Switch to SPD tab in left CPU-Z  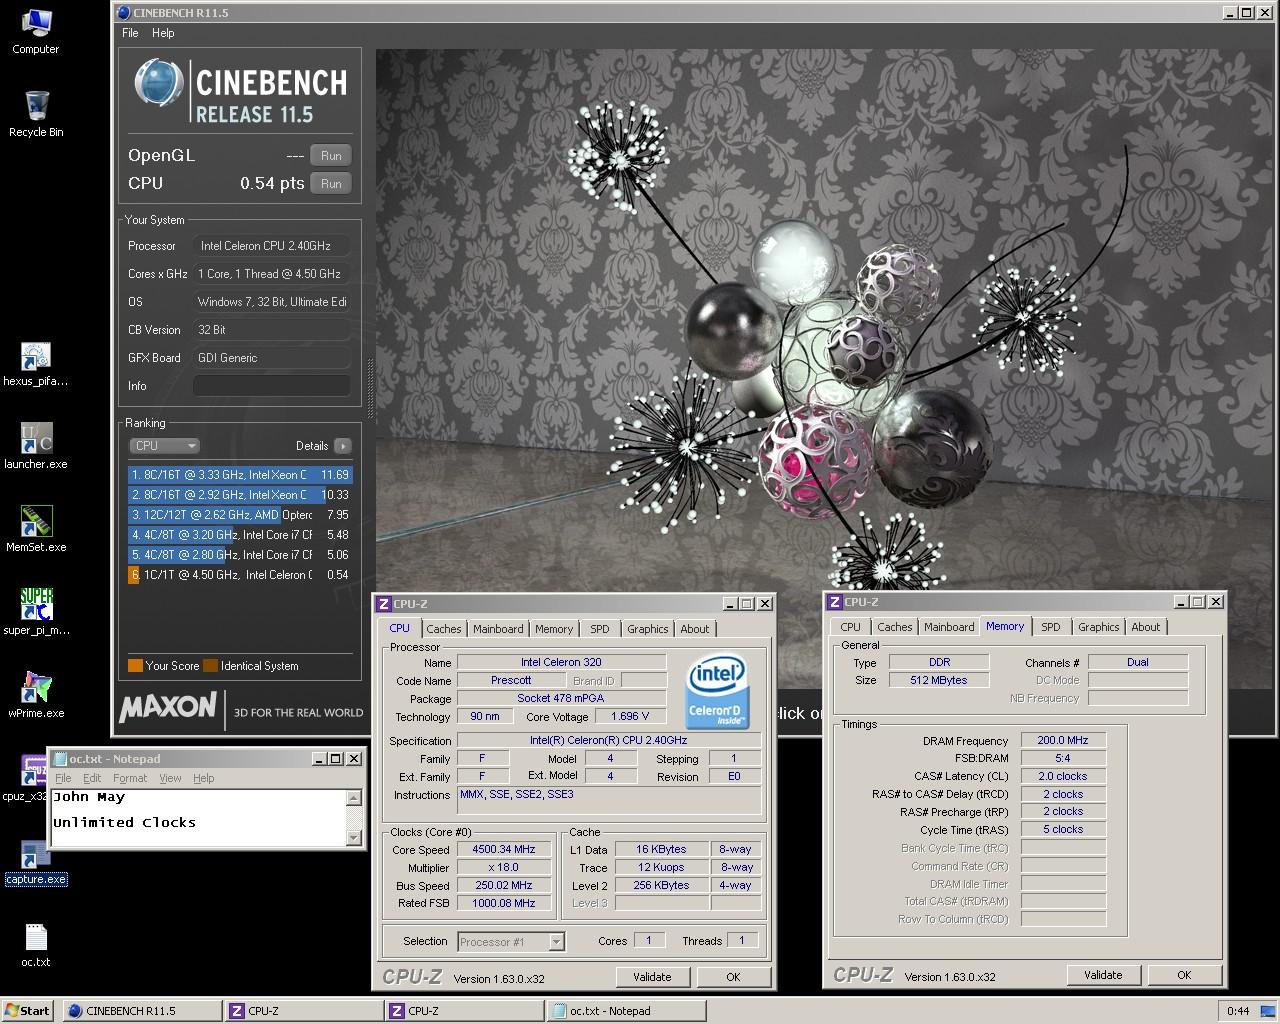[x=599, y=629]
